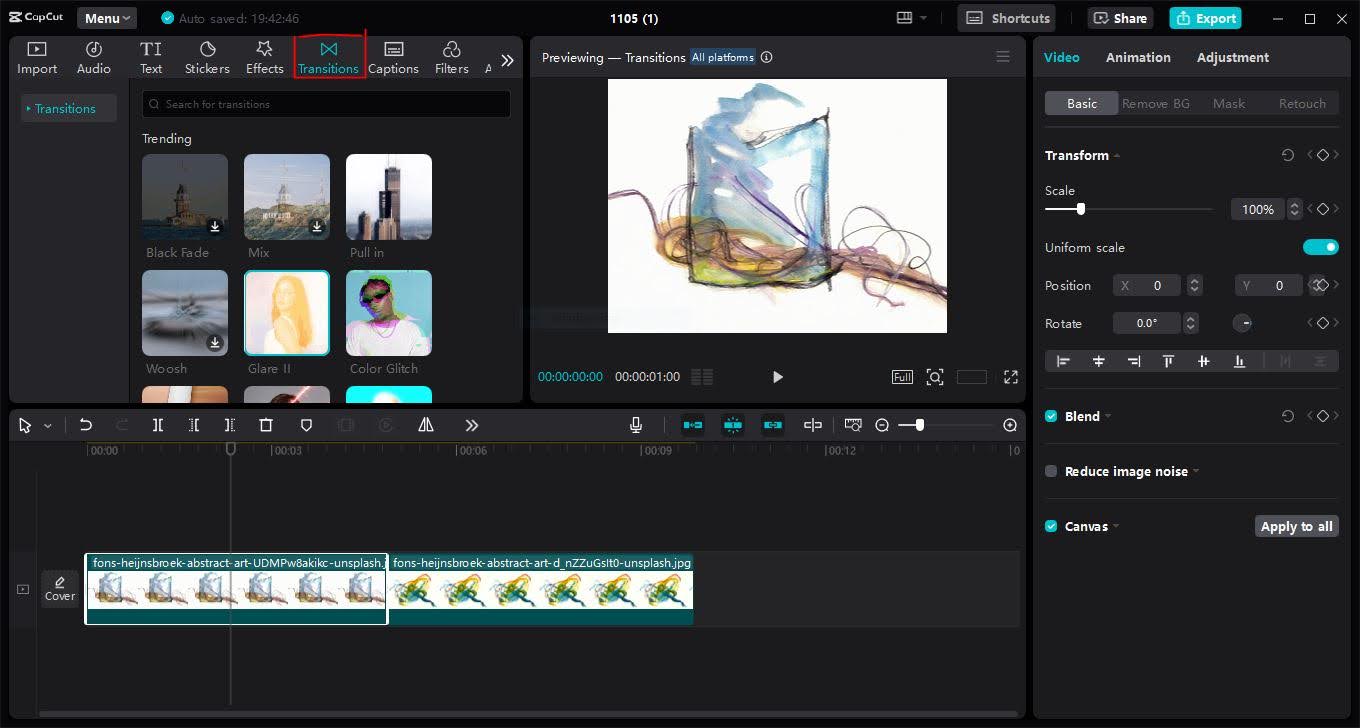Align clip to the bottom edge
This screenshot has height=728, width=1360.
point(1240,361)
